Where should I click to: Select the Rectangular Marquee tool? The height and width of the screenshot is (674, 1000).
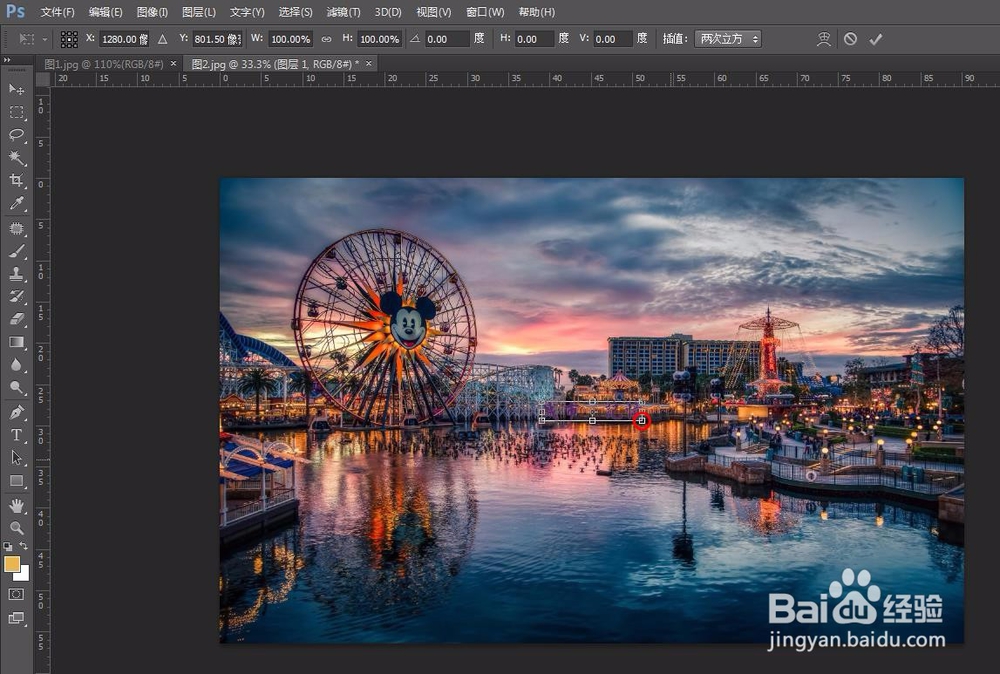[x=17, y=112]
